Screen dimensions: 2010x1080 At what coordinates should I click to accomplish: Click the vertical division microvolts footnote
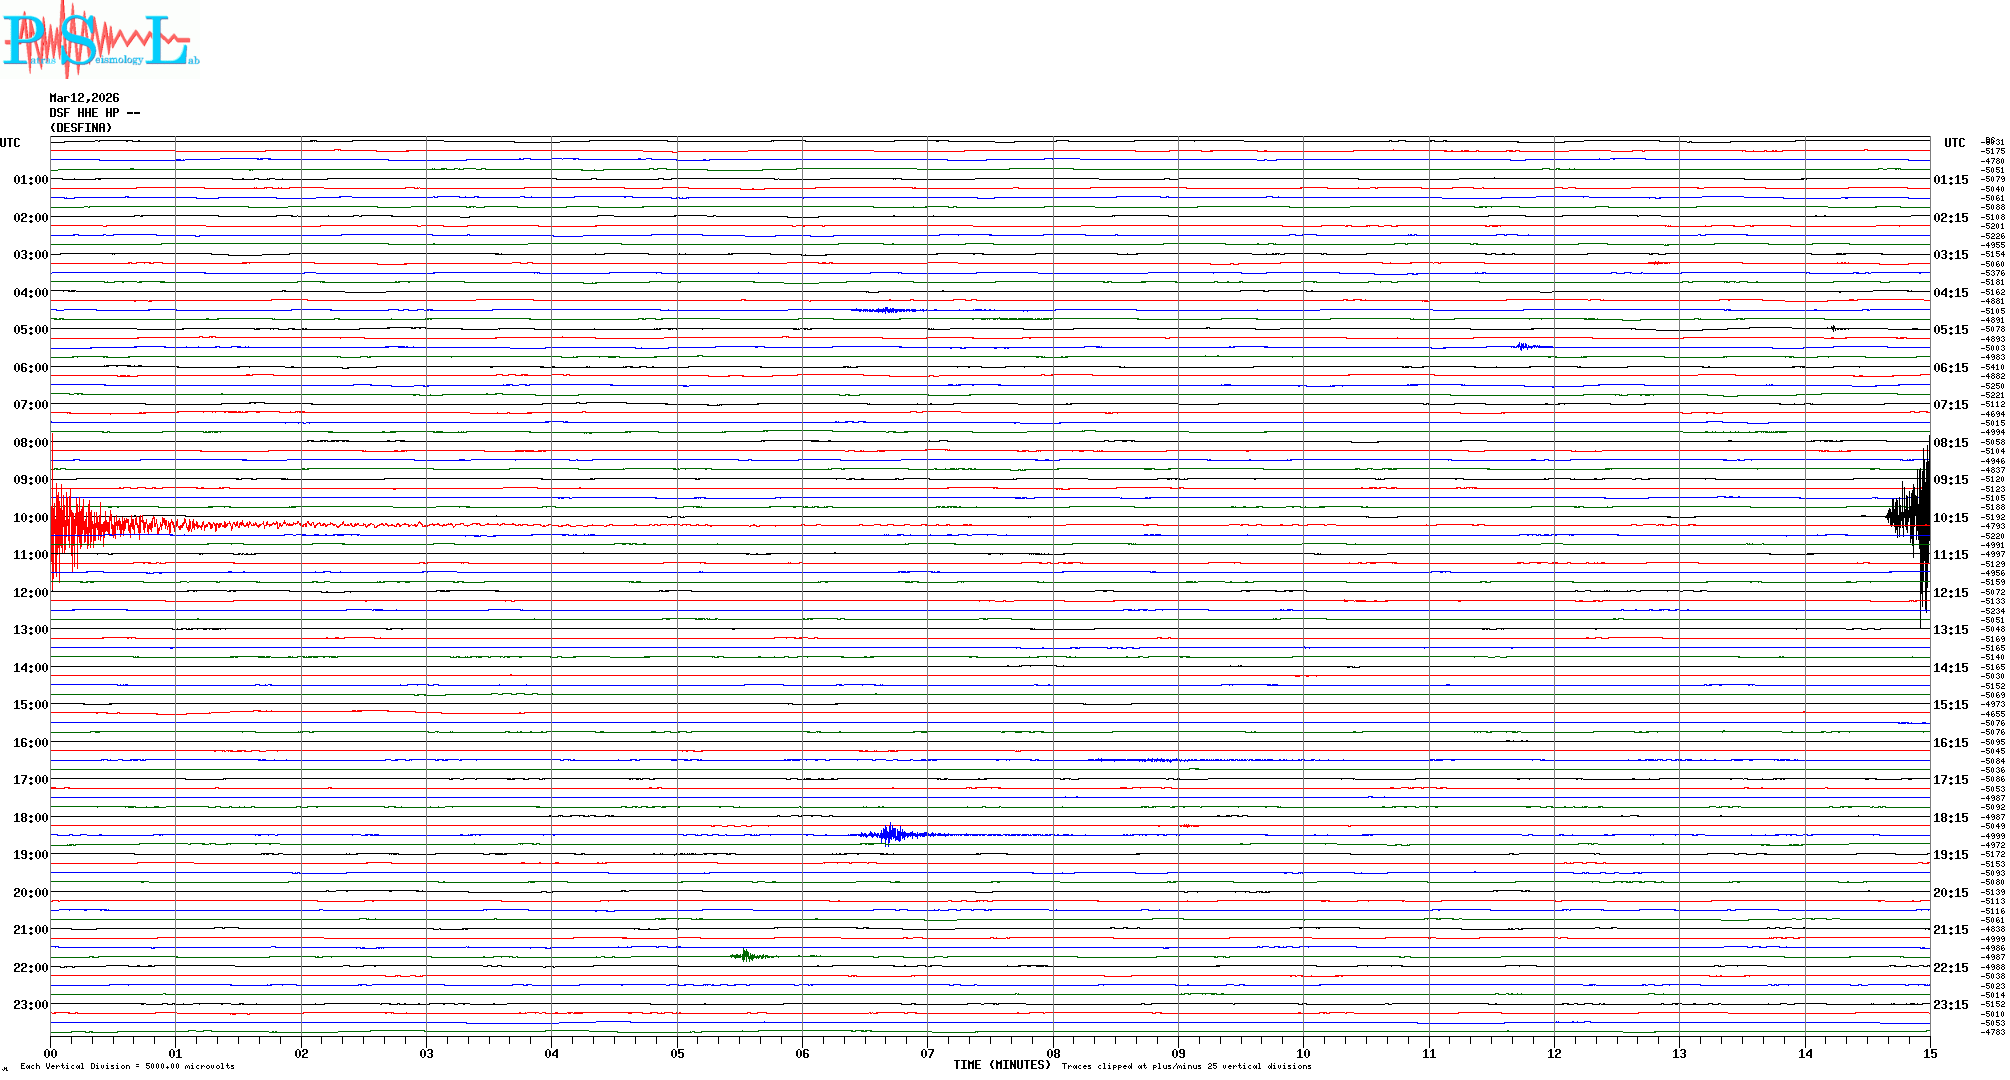[127, 1066]
